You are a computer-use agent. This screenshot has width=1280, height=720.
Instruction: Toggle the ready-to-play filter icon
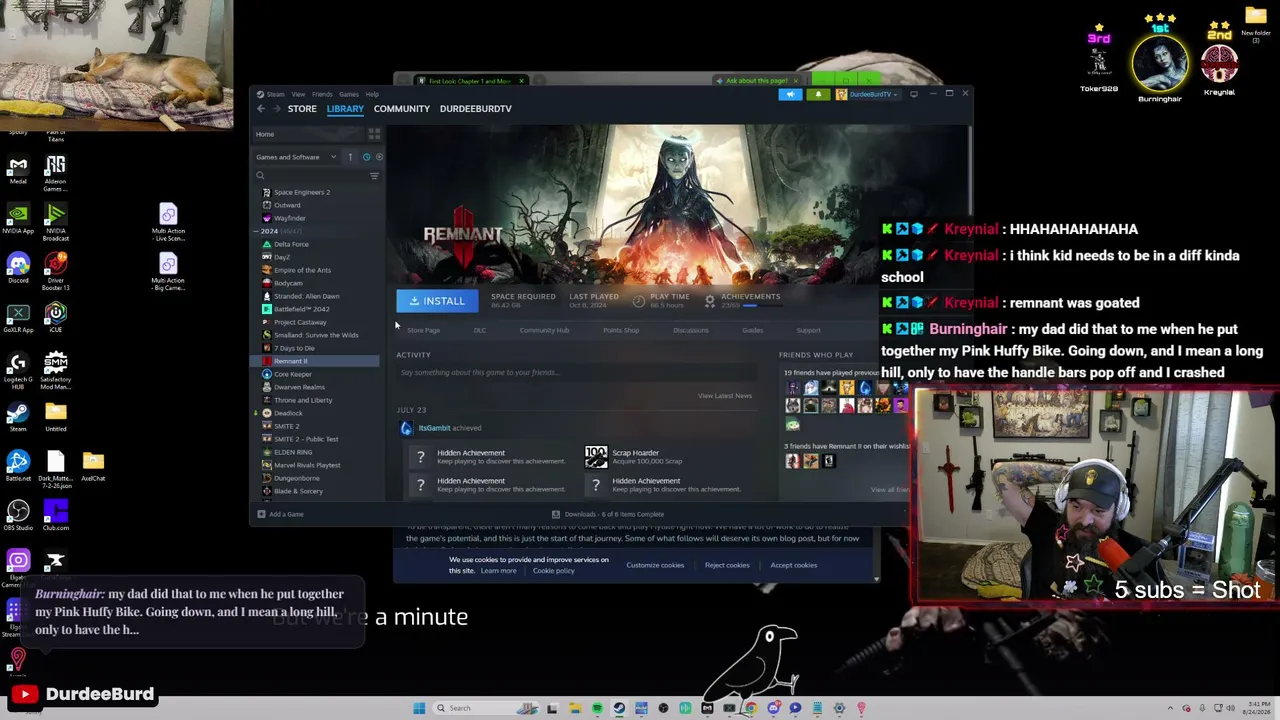click(x=379, y=157)
